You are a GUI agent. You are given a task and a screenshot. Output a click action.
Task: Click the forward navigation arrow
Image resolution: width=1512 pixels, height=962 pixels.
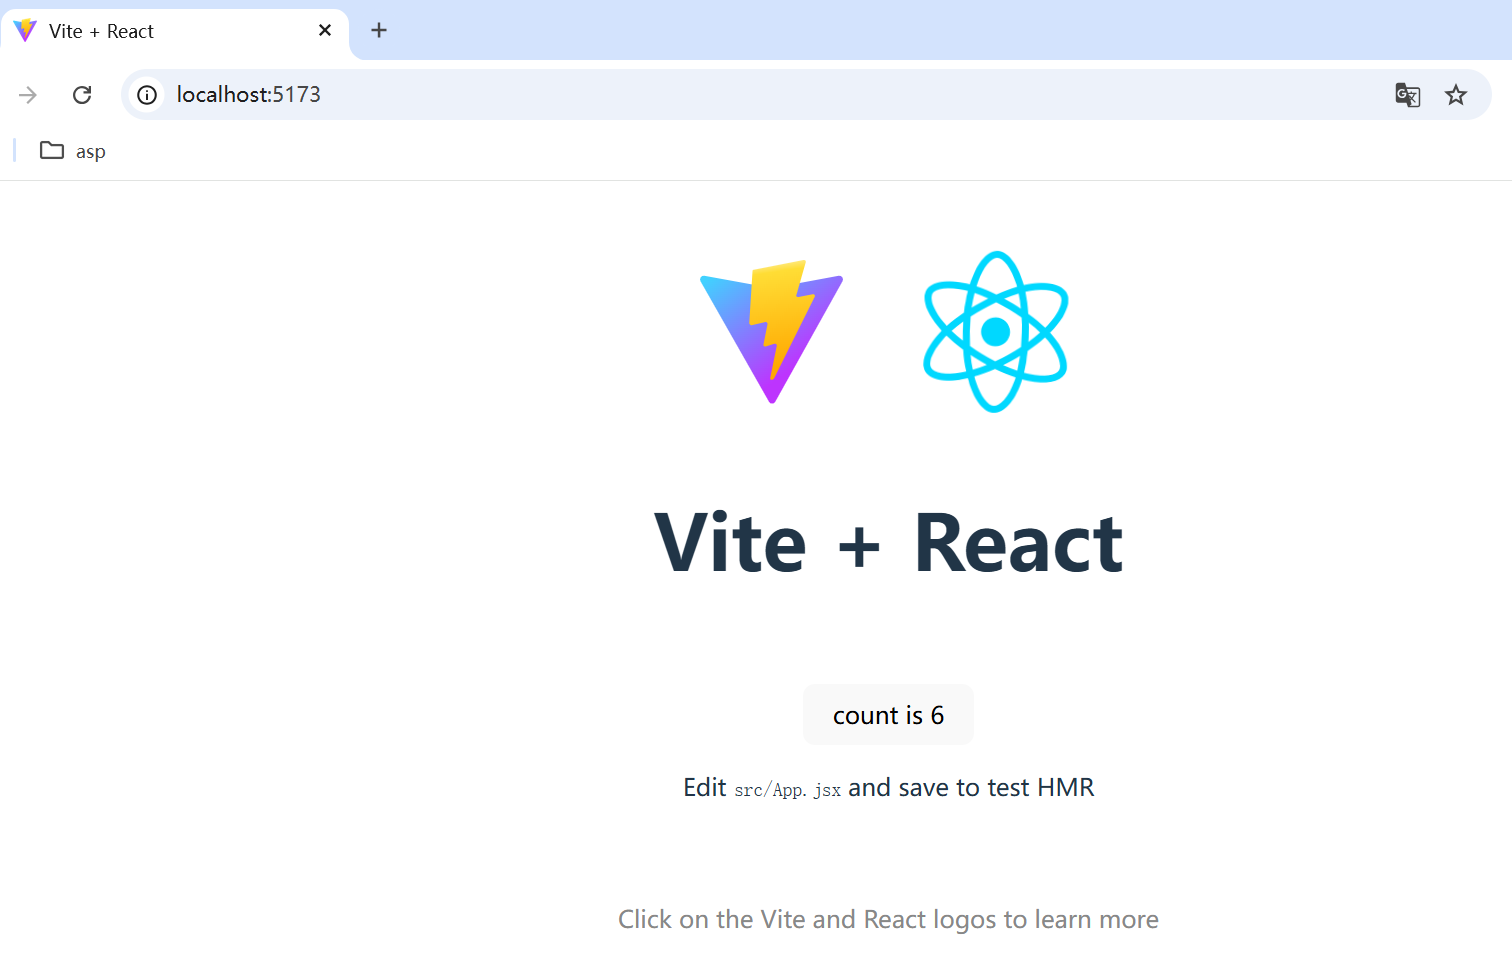point(28,95)
